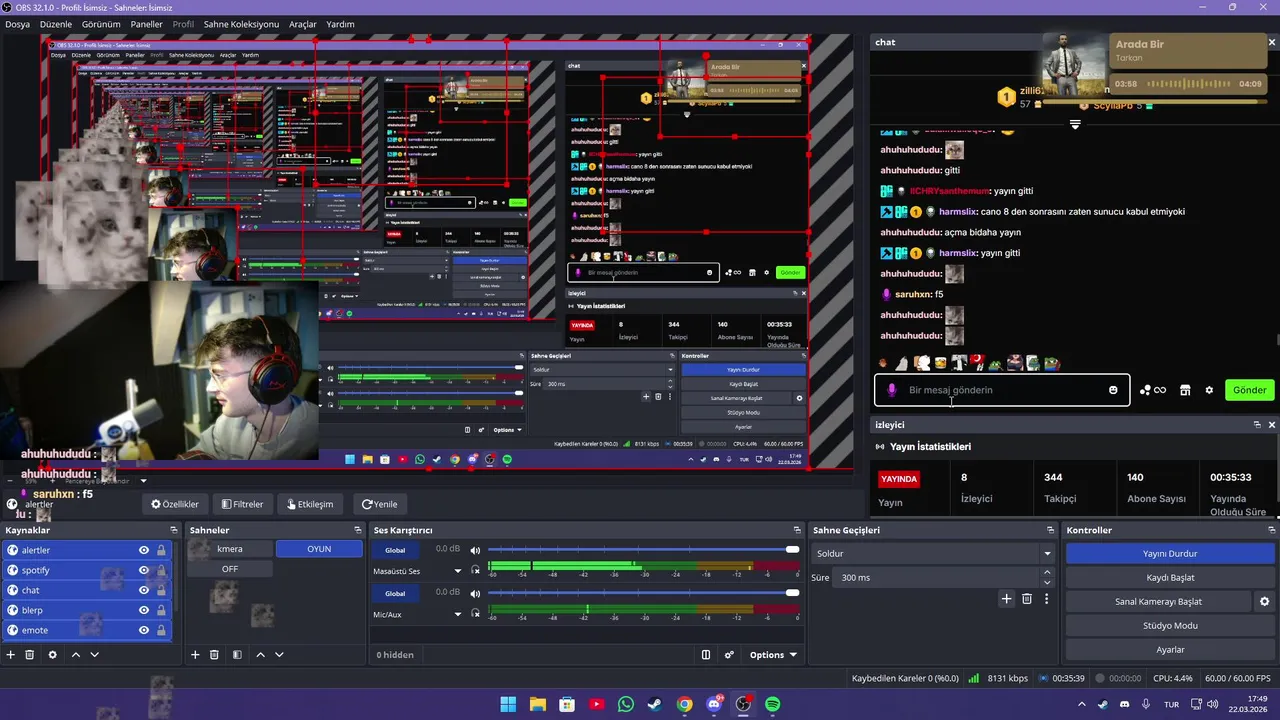The height and width of the screenshot is (720, 1280).
Task: Hide the blerp source
Action: click(144, 610)
